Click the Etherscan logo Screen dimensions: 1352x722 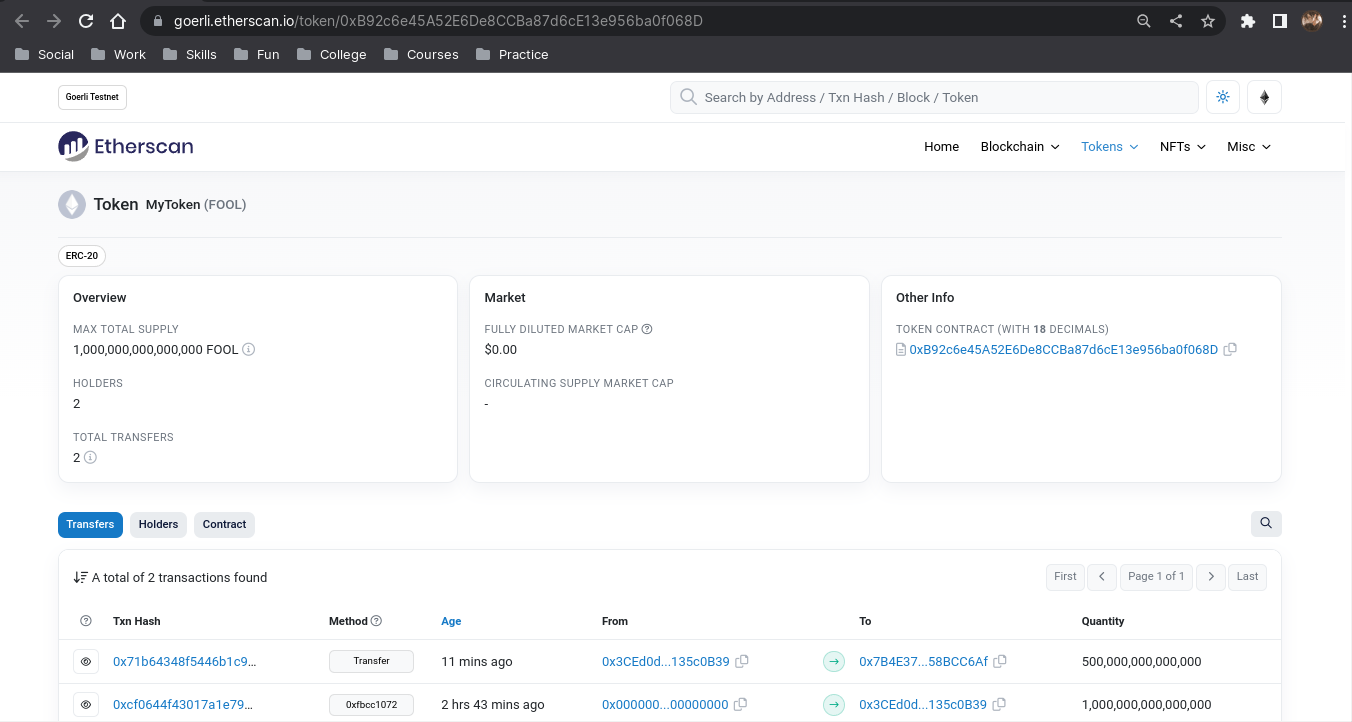(125, 146)
